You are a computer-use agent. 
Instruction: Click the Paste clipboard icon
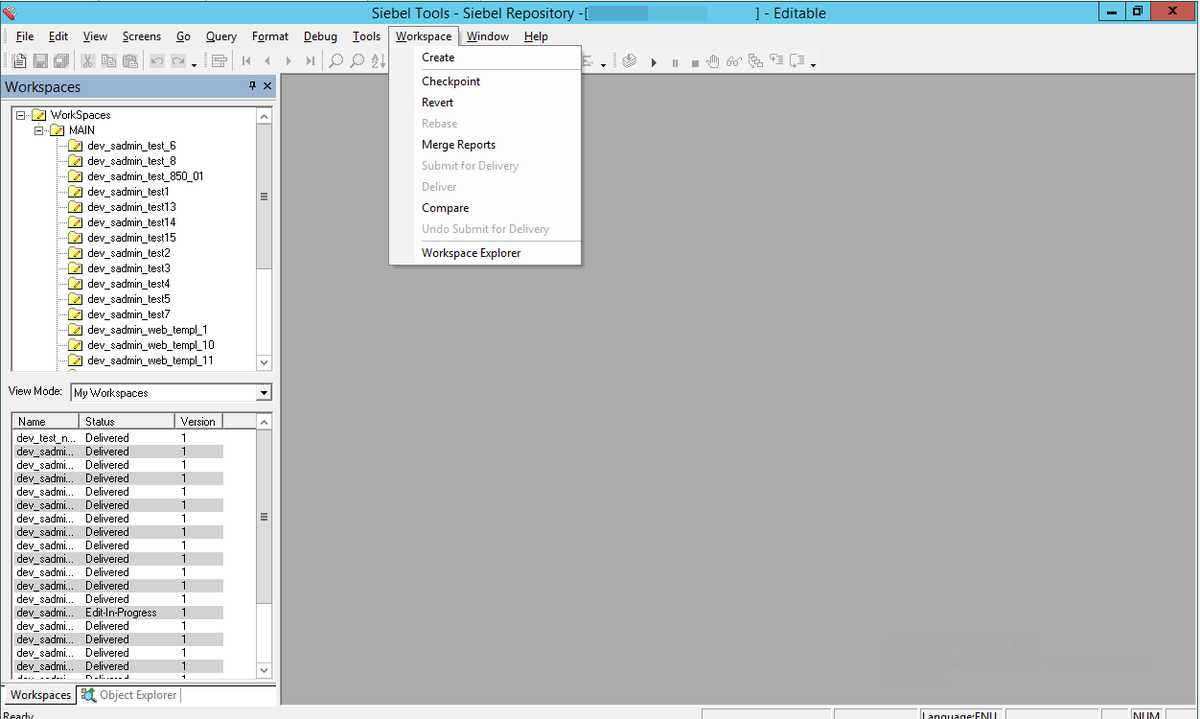click(130, 62)
